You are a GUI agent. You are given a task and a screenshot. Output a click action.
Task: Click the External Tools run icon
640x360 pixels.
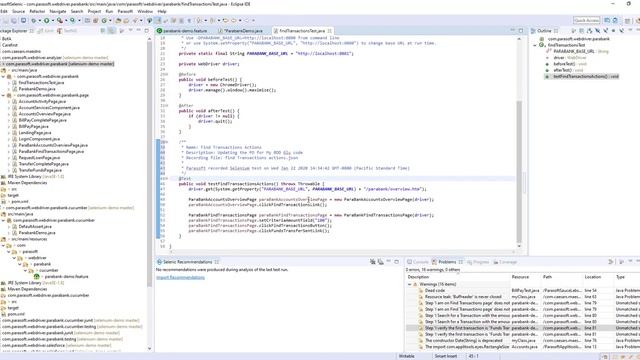pyautogui.click(x=60, y=20)
